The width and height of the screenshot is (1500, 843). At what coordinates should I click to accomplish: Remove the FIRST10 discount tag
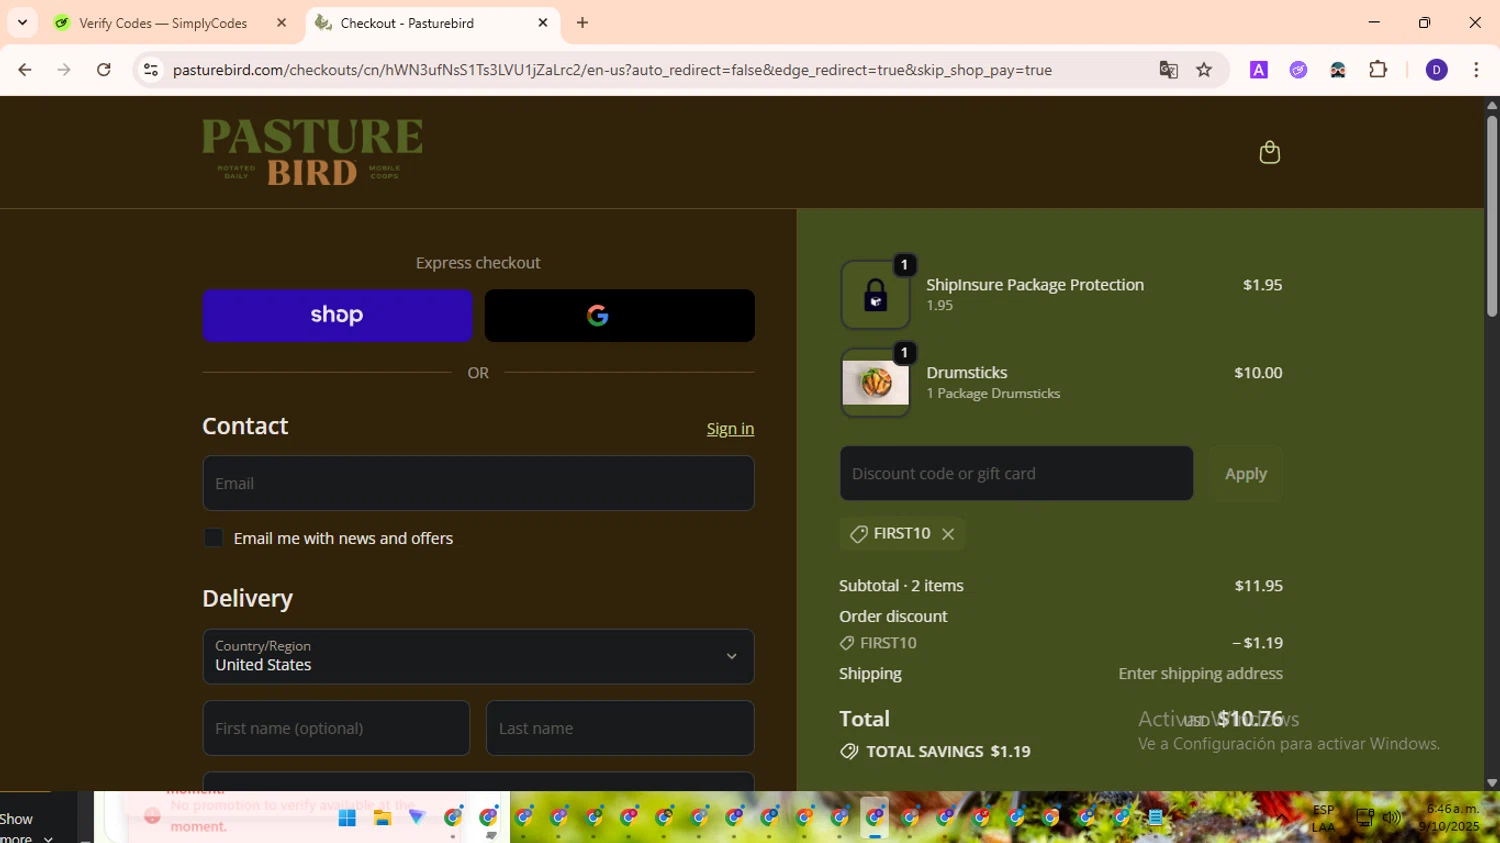pos(948,534)
